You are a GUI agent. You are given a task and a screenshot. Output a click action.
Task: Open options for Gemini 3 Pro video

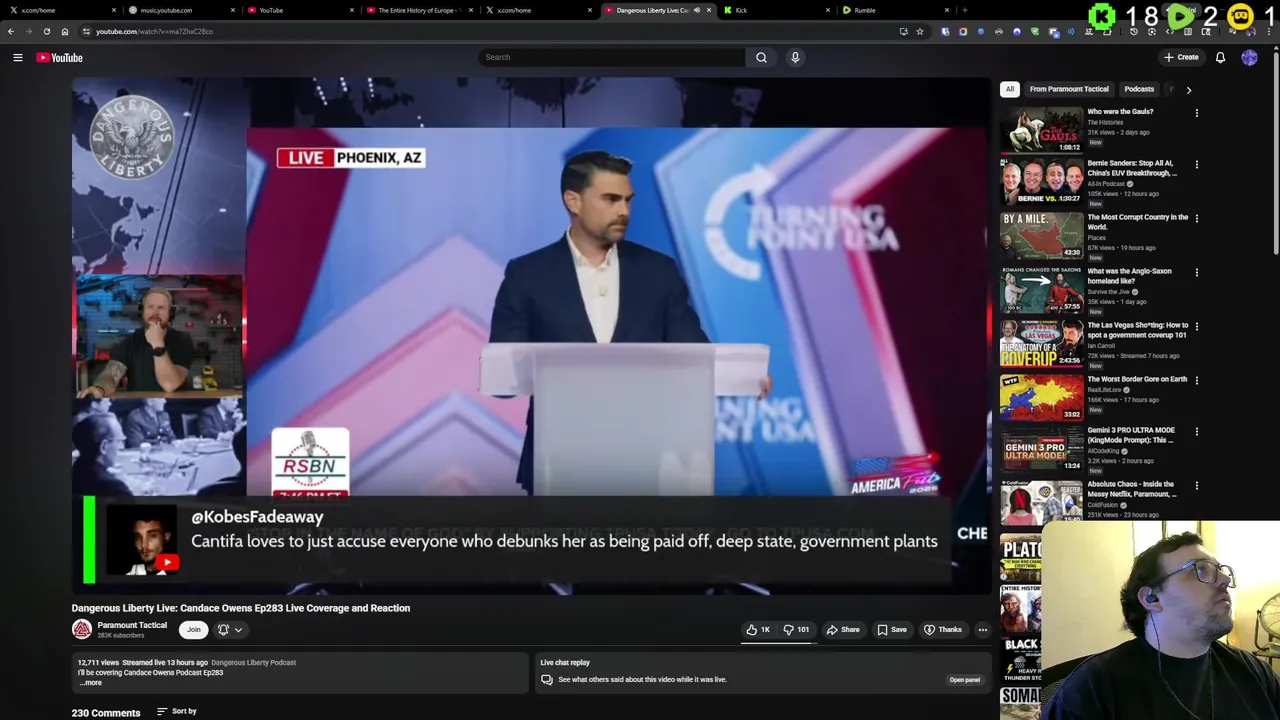[1196, 432]
